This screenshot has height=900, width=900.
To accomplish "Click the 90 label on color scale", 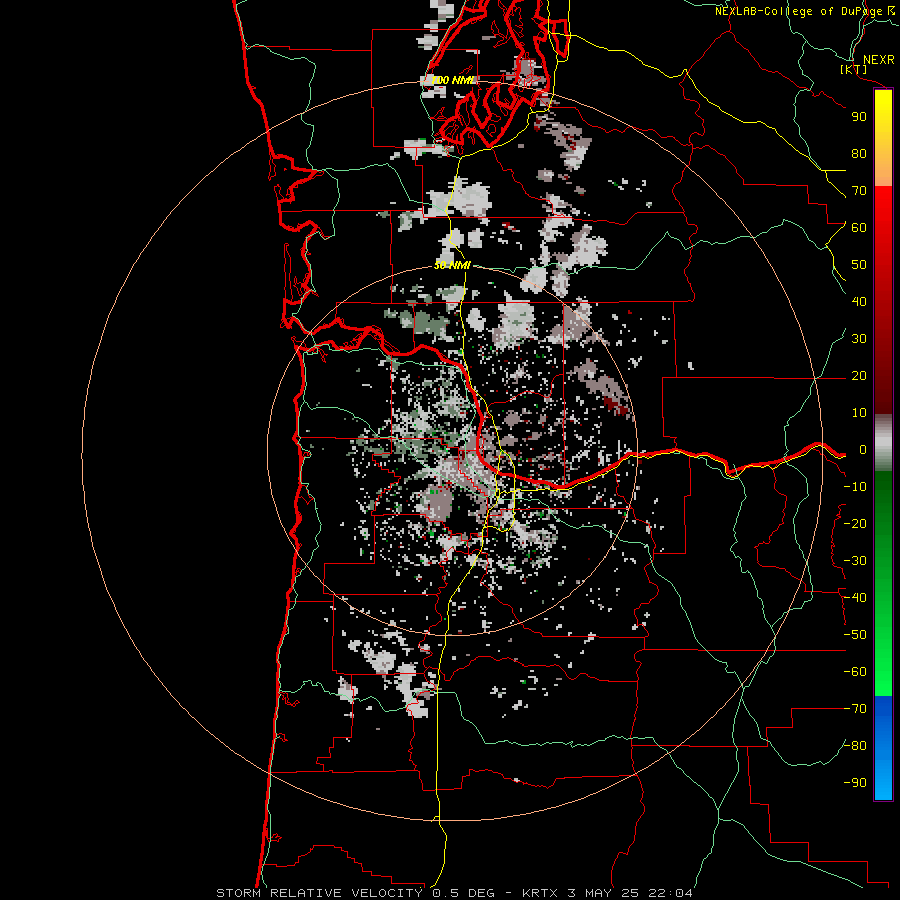I will pyautogui.click(x=859, y=117).
